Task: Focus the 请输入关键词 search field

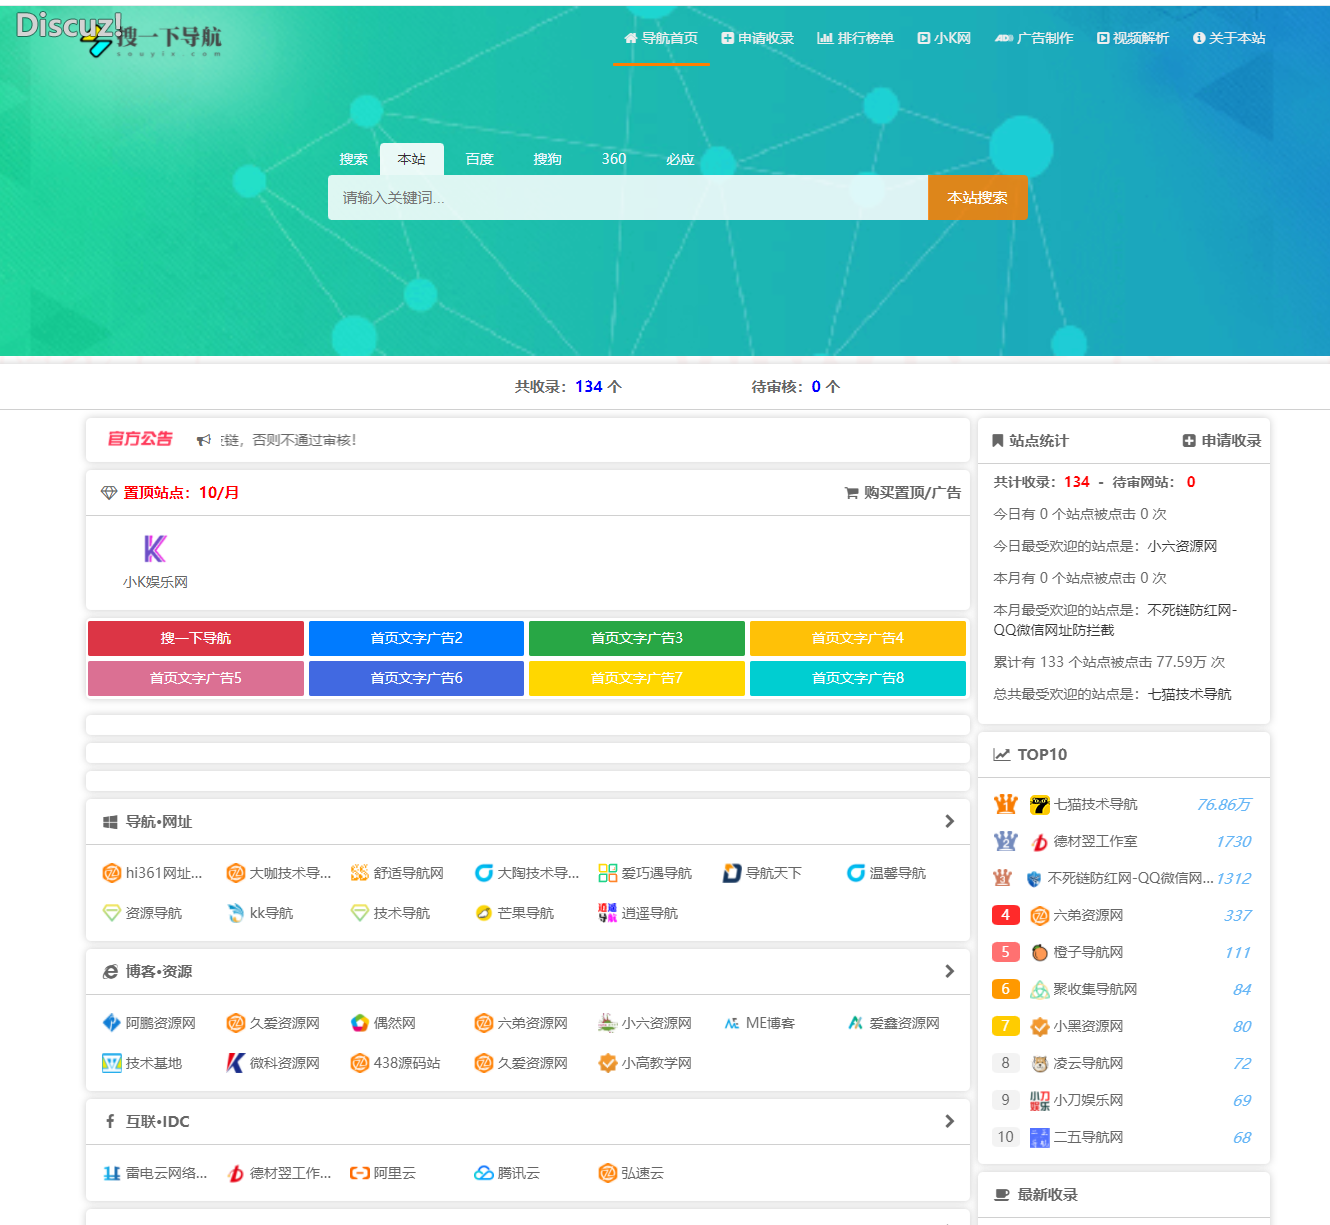Action: (x=628, y=198)
